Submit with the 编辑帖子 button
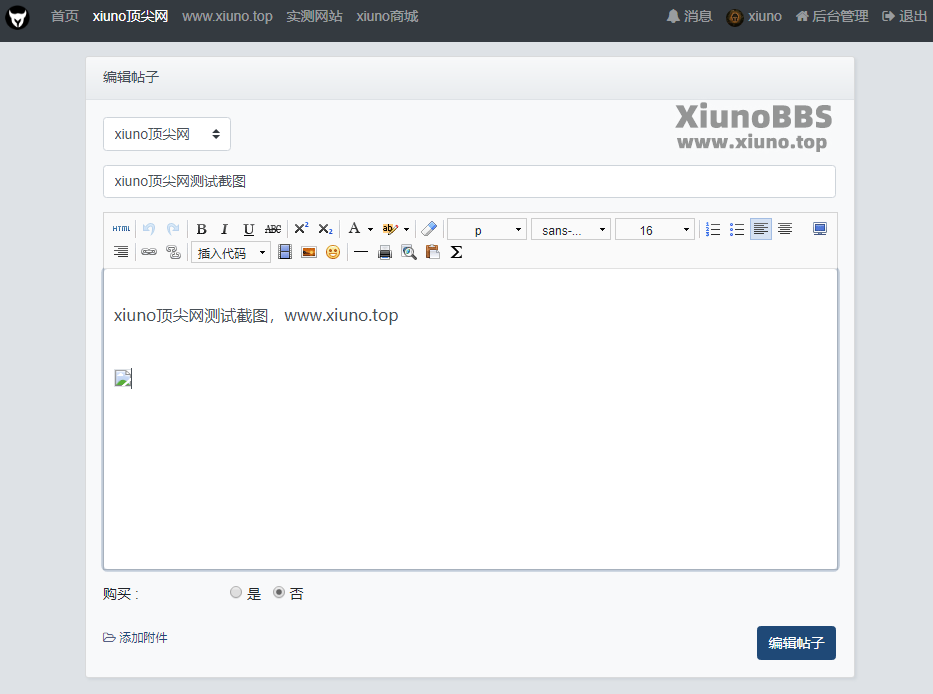 [796, 643]
